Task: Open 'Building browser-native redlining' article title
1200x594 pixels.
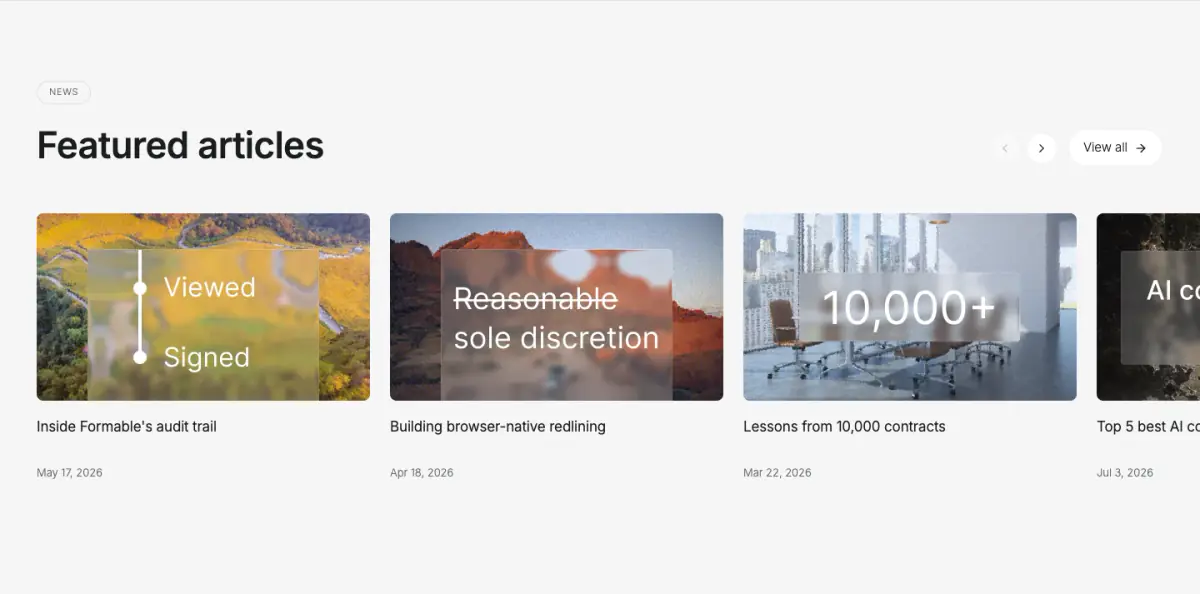Action: 498,426
